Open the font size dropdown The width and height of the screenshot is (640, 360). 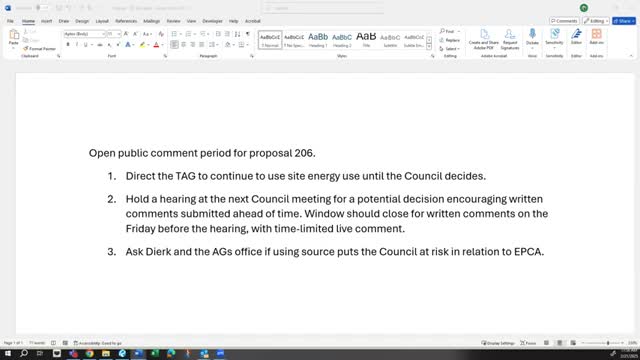click(x=118, y=34)
